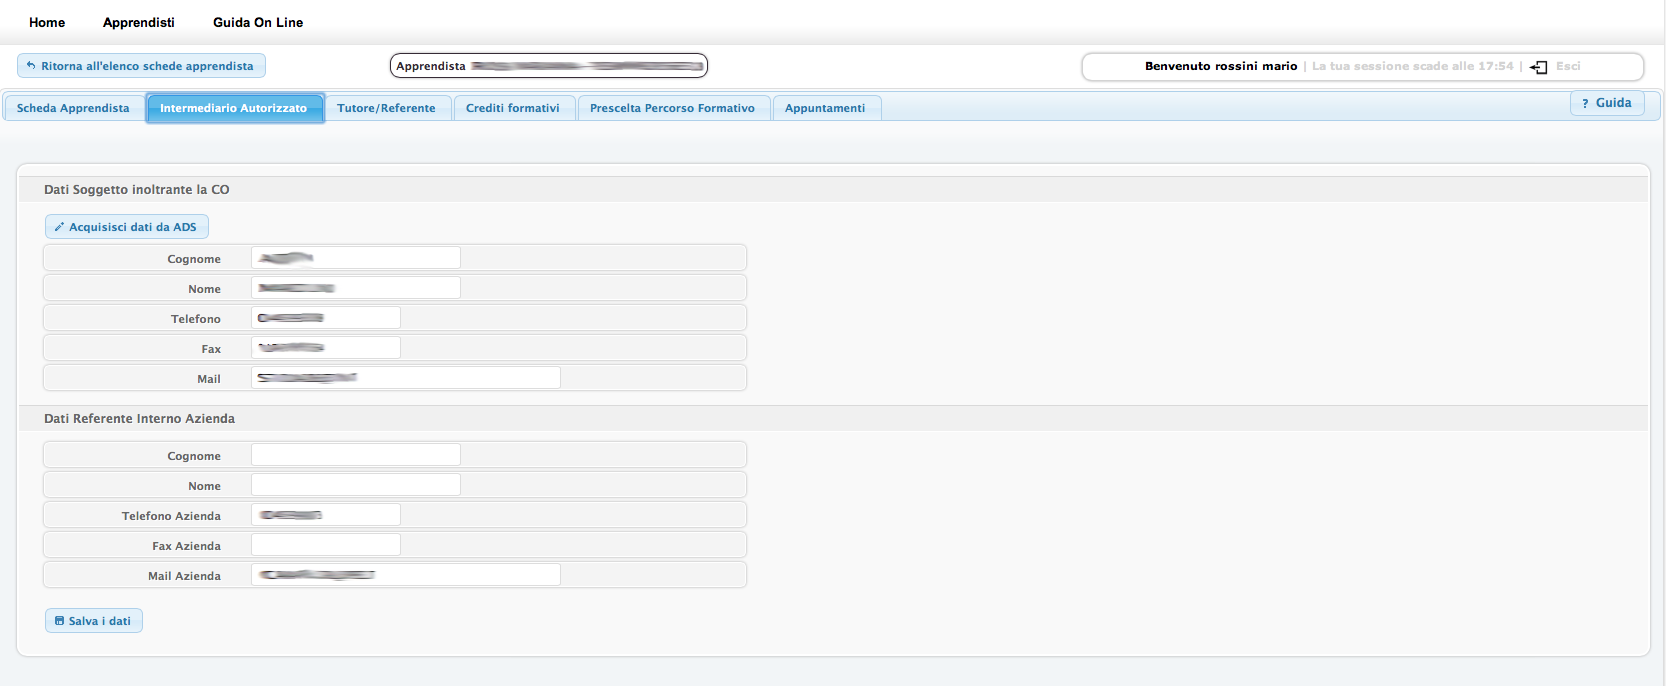Open the Guida help button
The width and height of the screenshot is (1666, 686).
coord(1606,103)
